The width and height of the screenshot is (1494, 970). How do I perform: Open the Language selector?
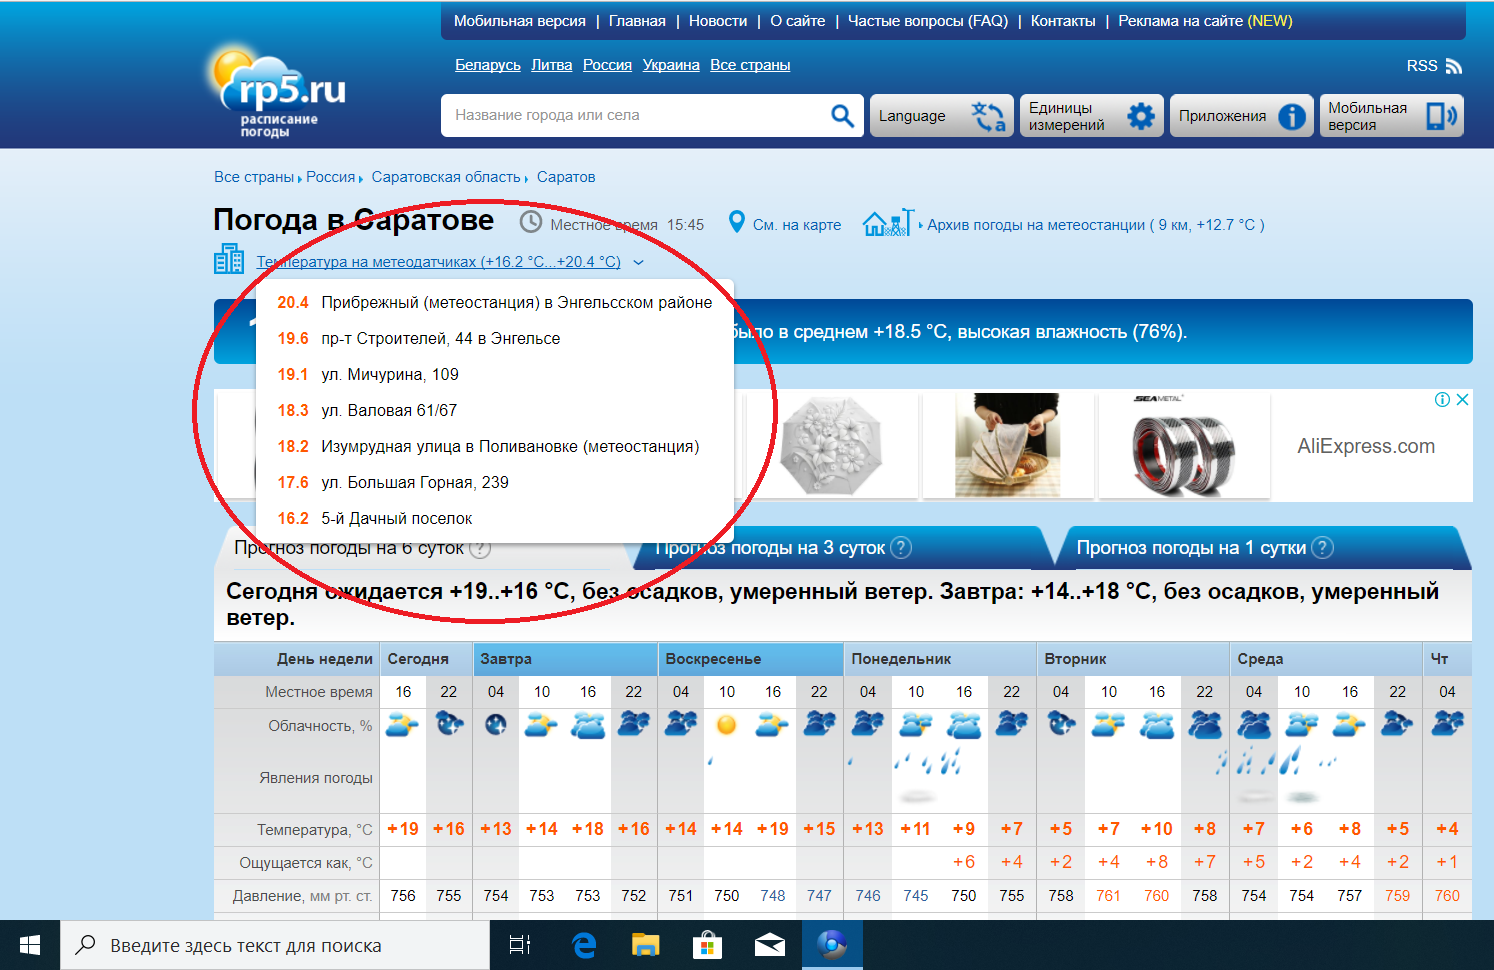[x=941, y=116]
